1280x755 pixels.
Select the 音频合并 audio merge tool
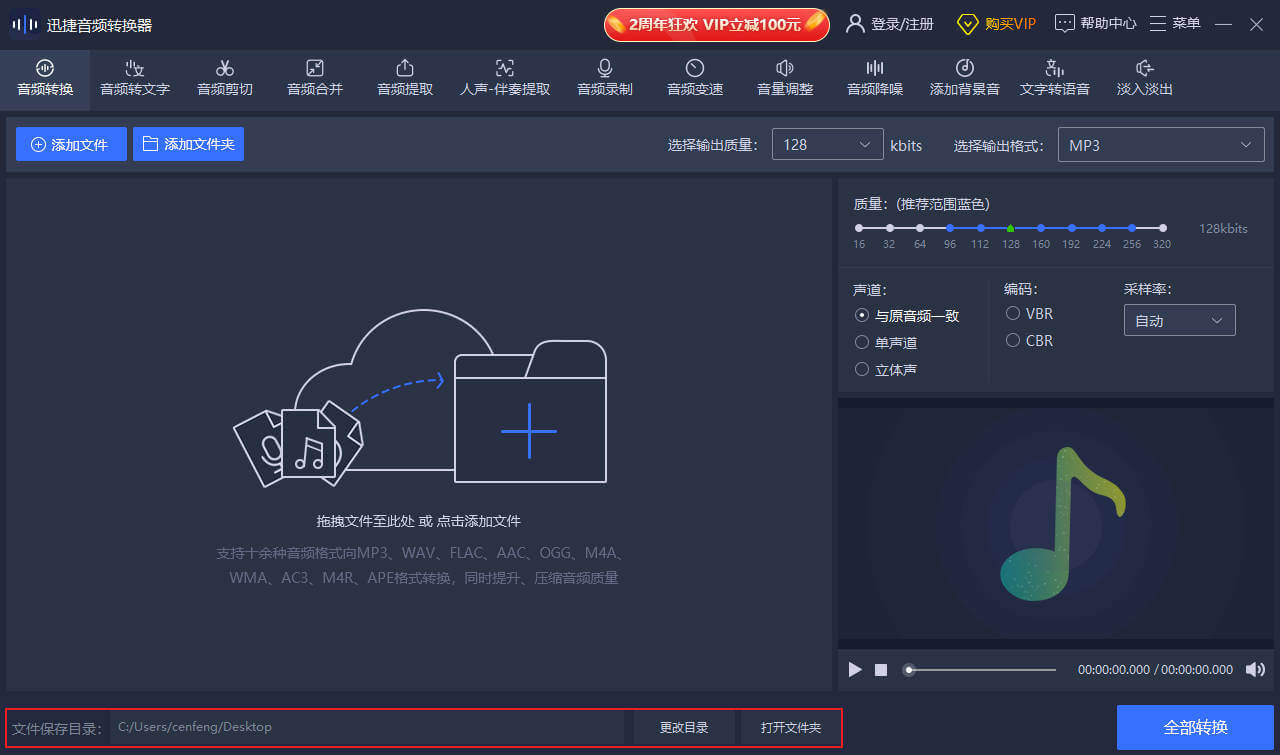pyautogui.click(x=315, y=78)
